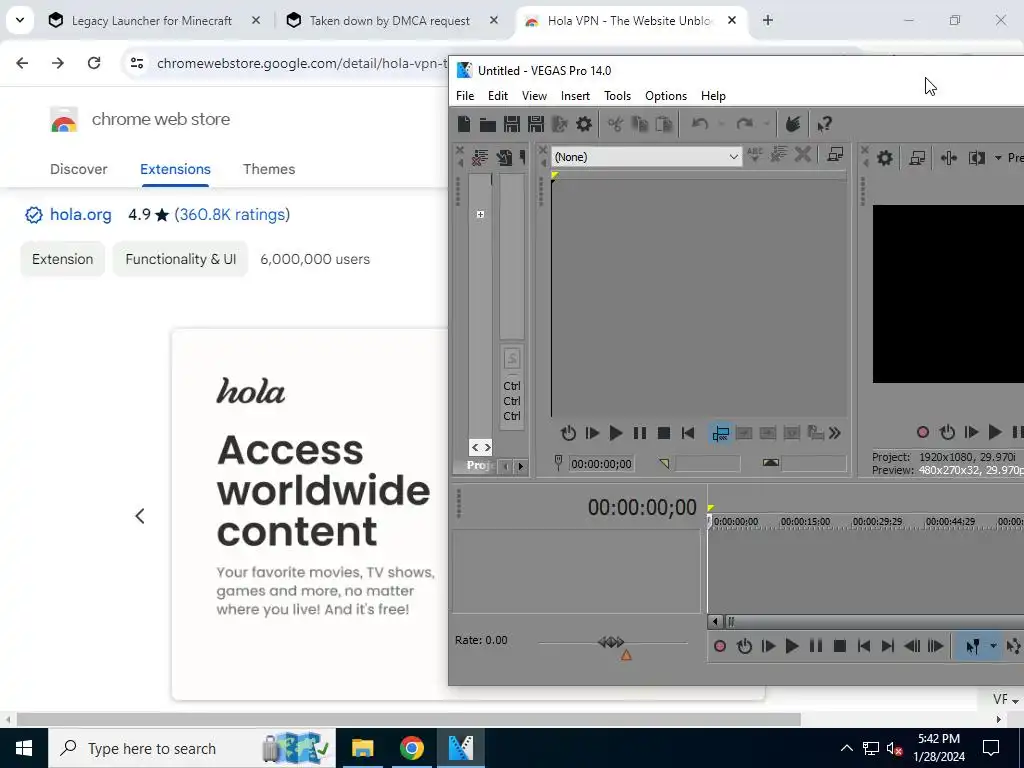
Task: Open Video Preview properties gear icon
Action: click(x=885, y=157)
